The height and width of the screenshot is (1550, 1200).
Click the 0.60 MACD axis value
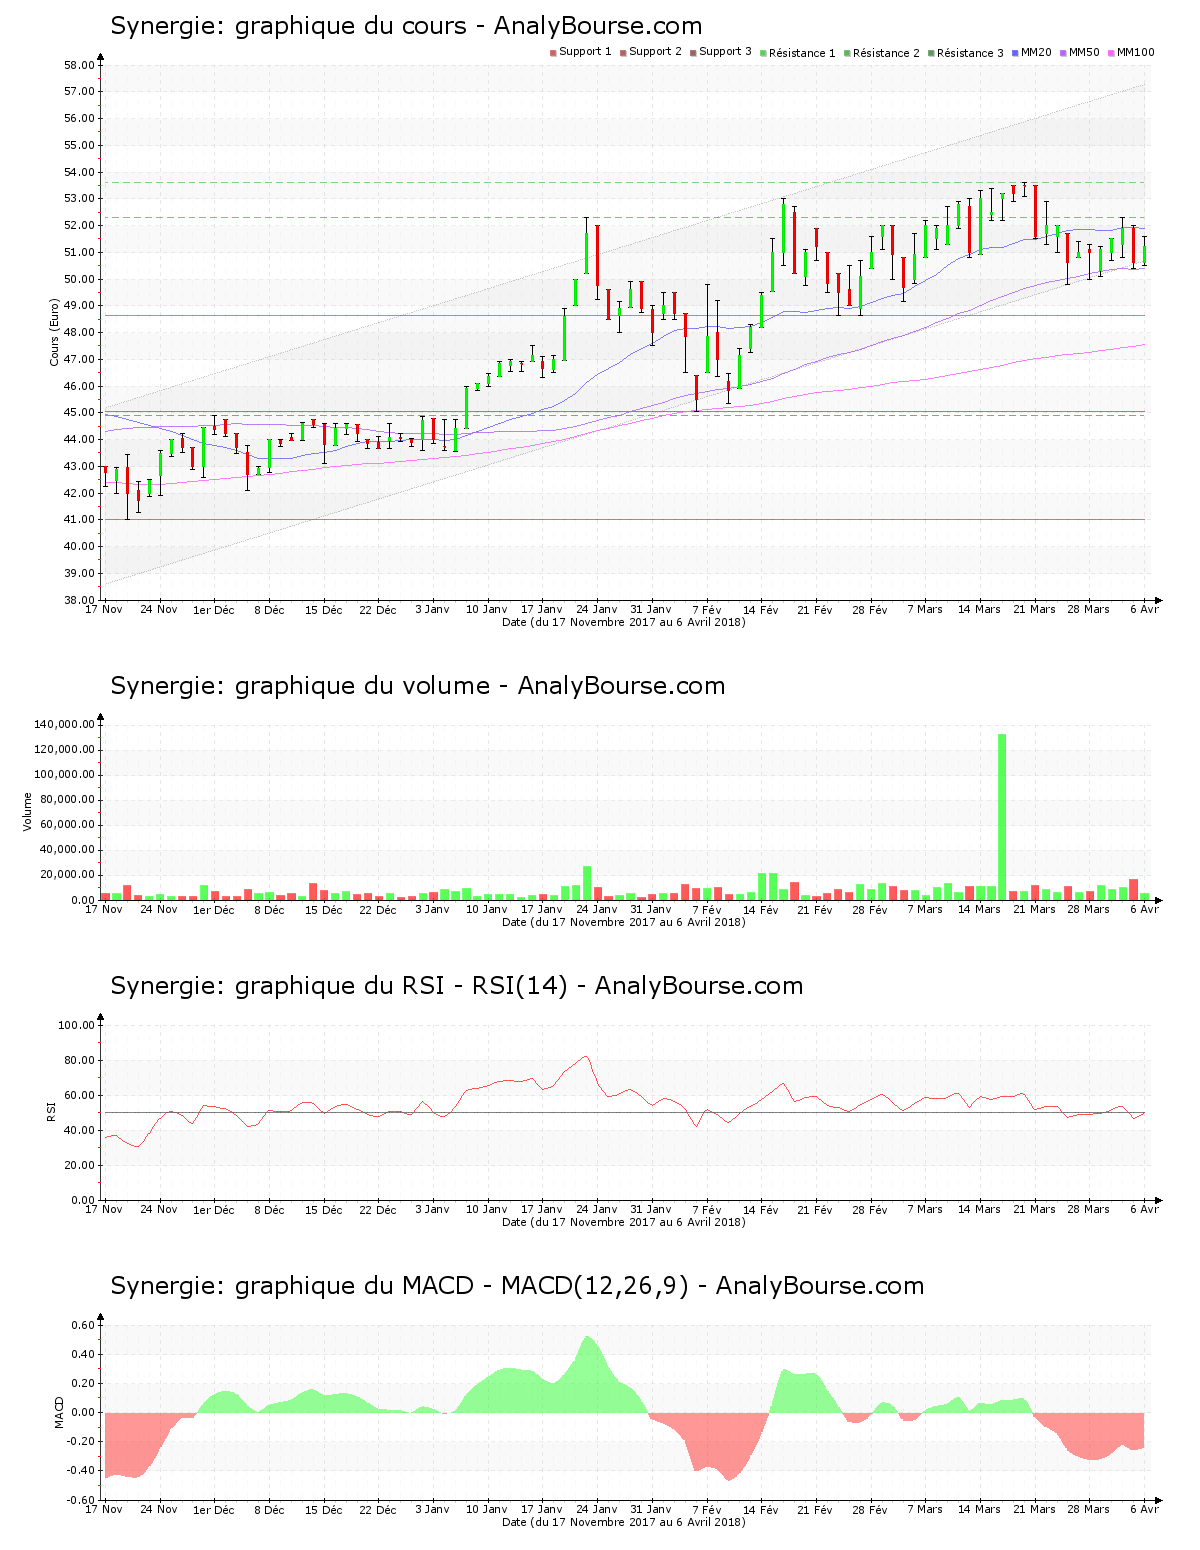[82, 1325]
